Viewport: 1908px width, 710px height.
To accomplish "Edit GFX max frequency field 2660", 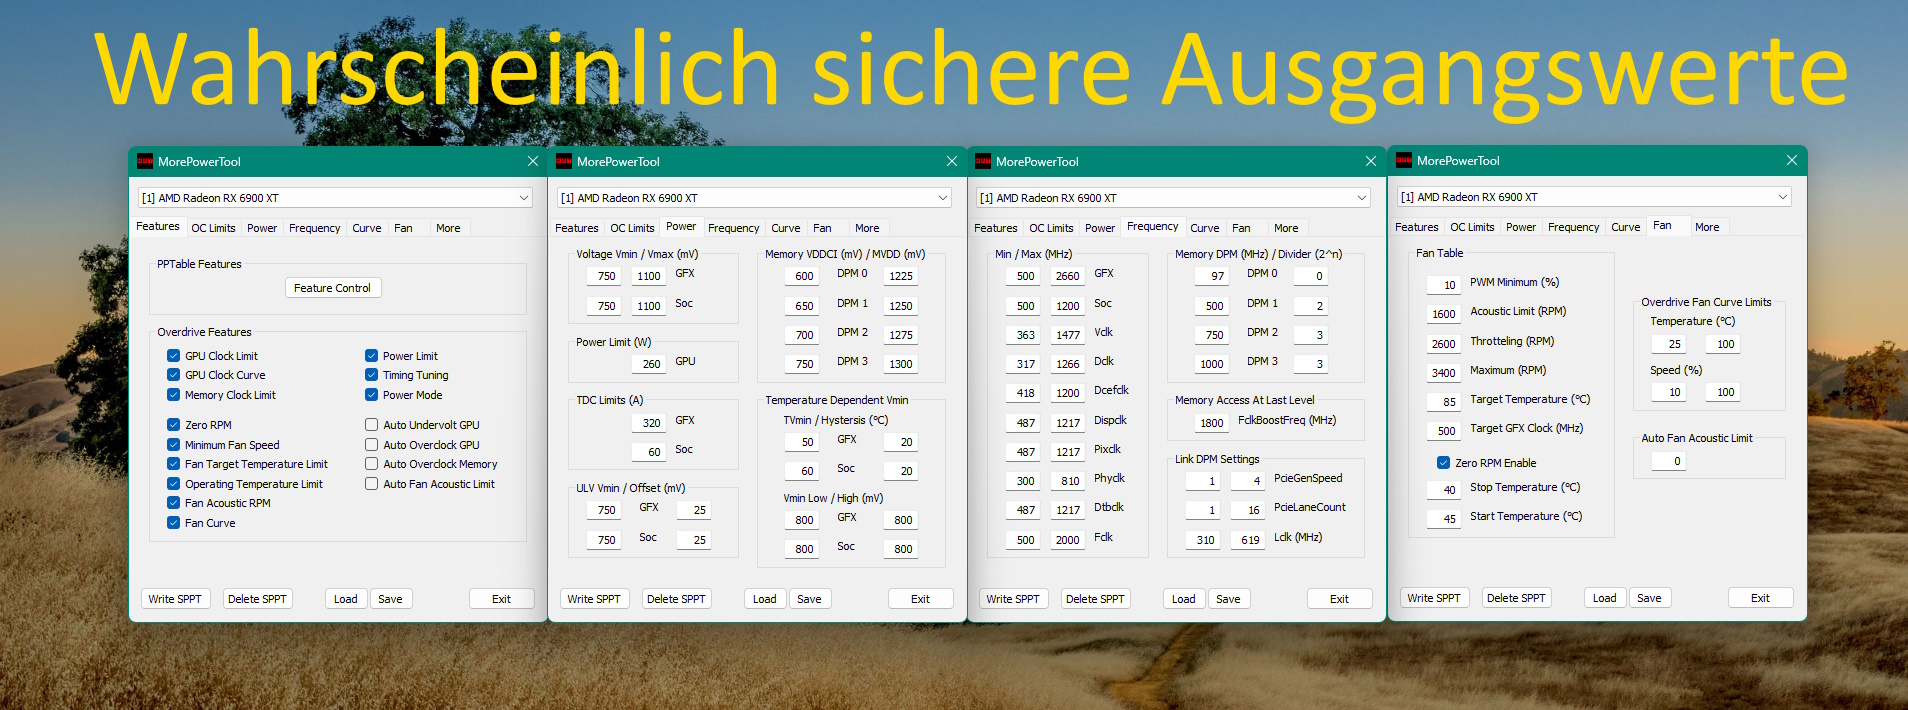I will click(1067, 276).
